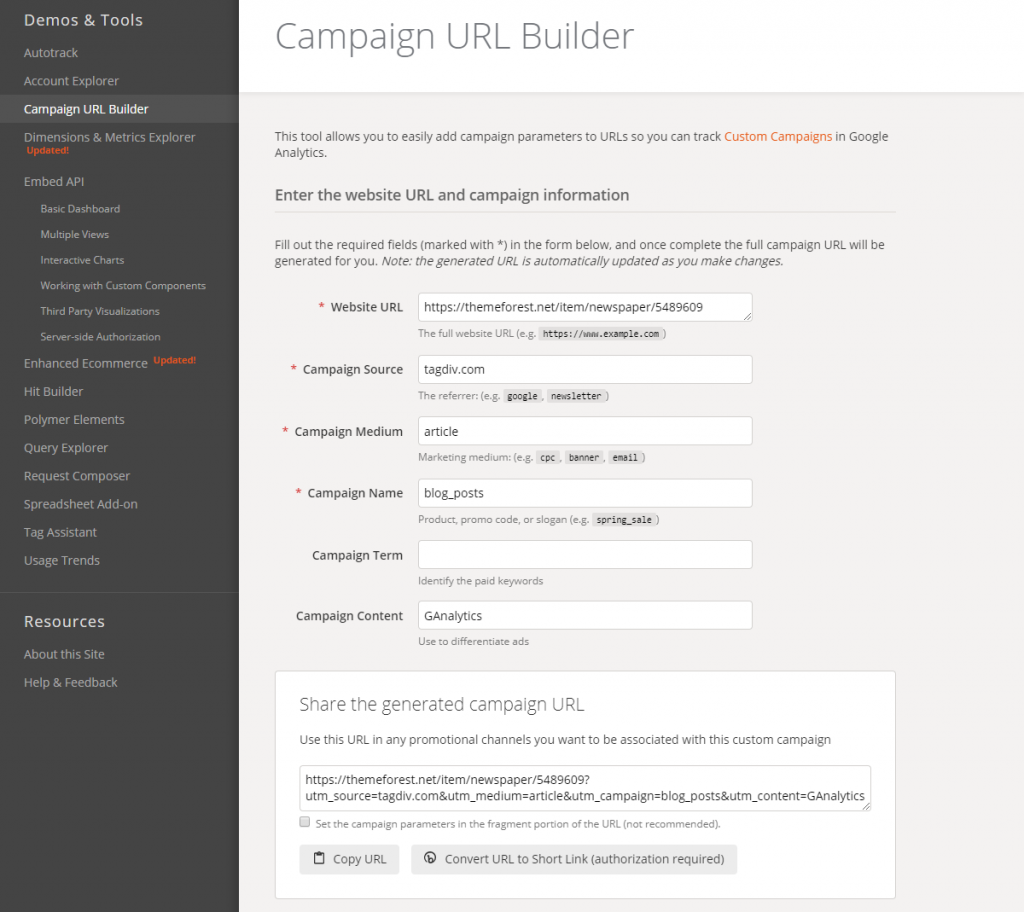Visit the Spreadsheet Add-on page
The image size is (1024, 912).
[x=82, y=503]
